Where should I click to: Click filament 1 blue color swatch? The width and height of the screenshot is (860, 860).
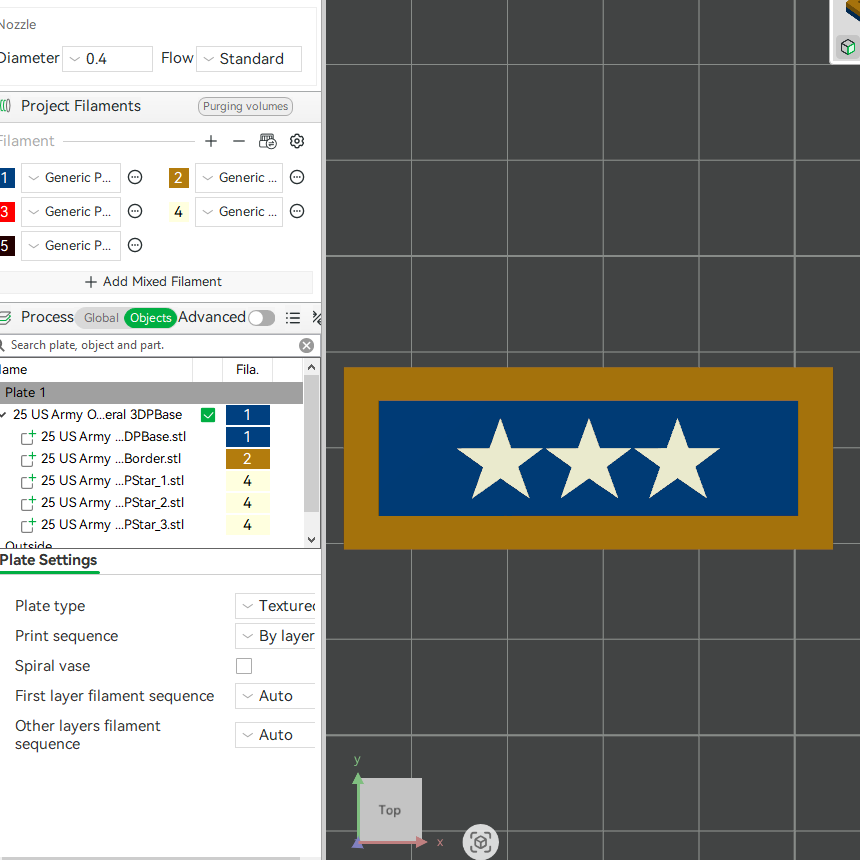tap(7, 178)
